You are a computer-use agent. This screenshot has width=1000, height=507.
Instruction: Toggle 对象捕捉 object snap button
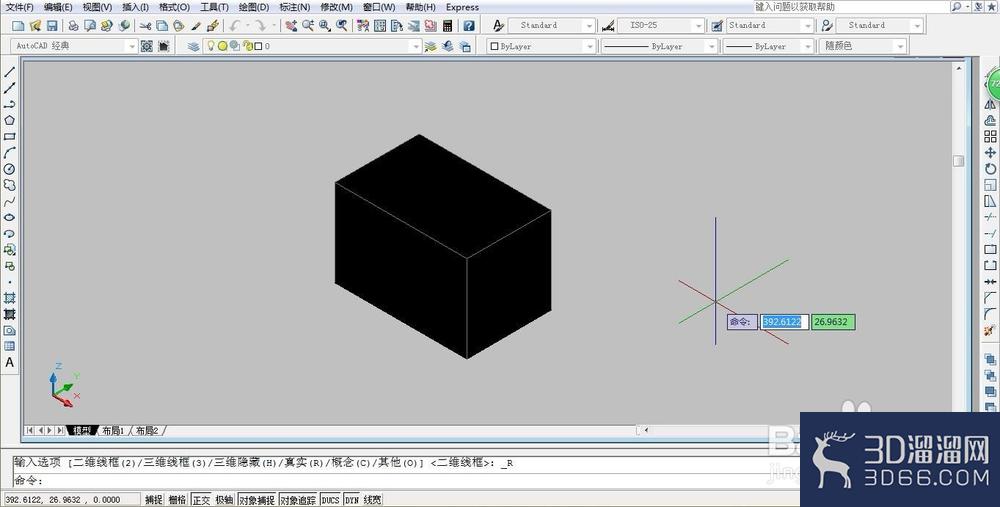(x=257, y=500)
